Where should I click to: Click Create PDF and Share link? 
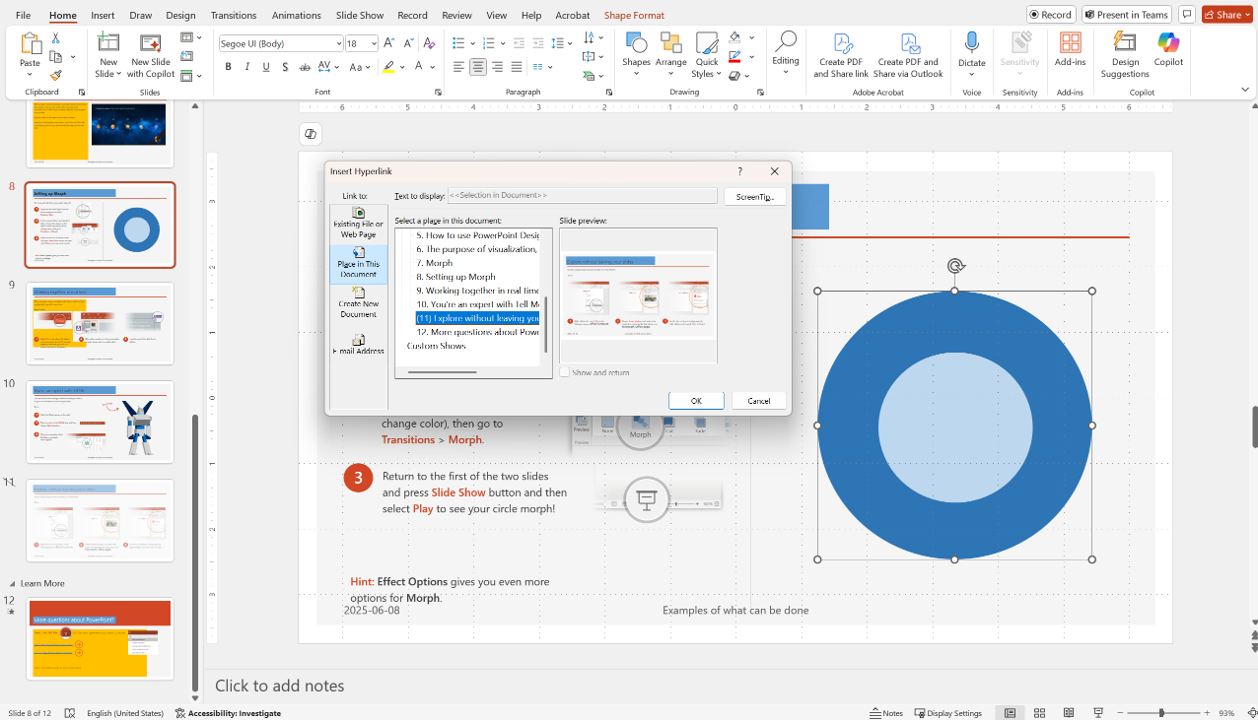tap(841, 55)
